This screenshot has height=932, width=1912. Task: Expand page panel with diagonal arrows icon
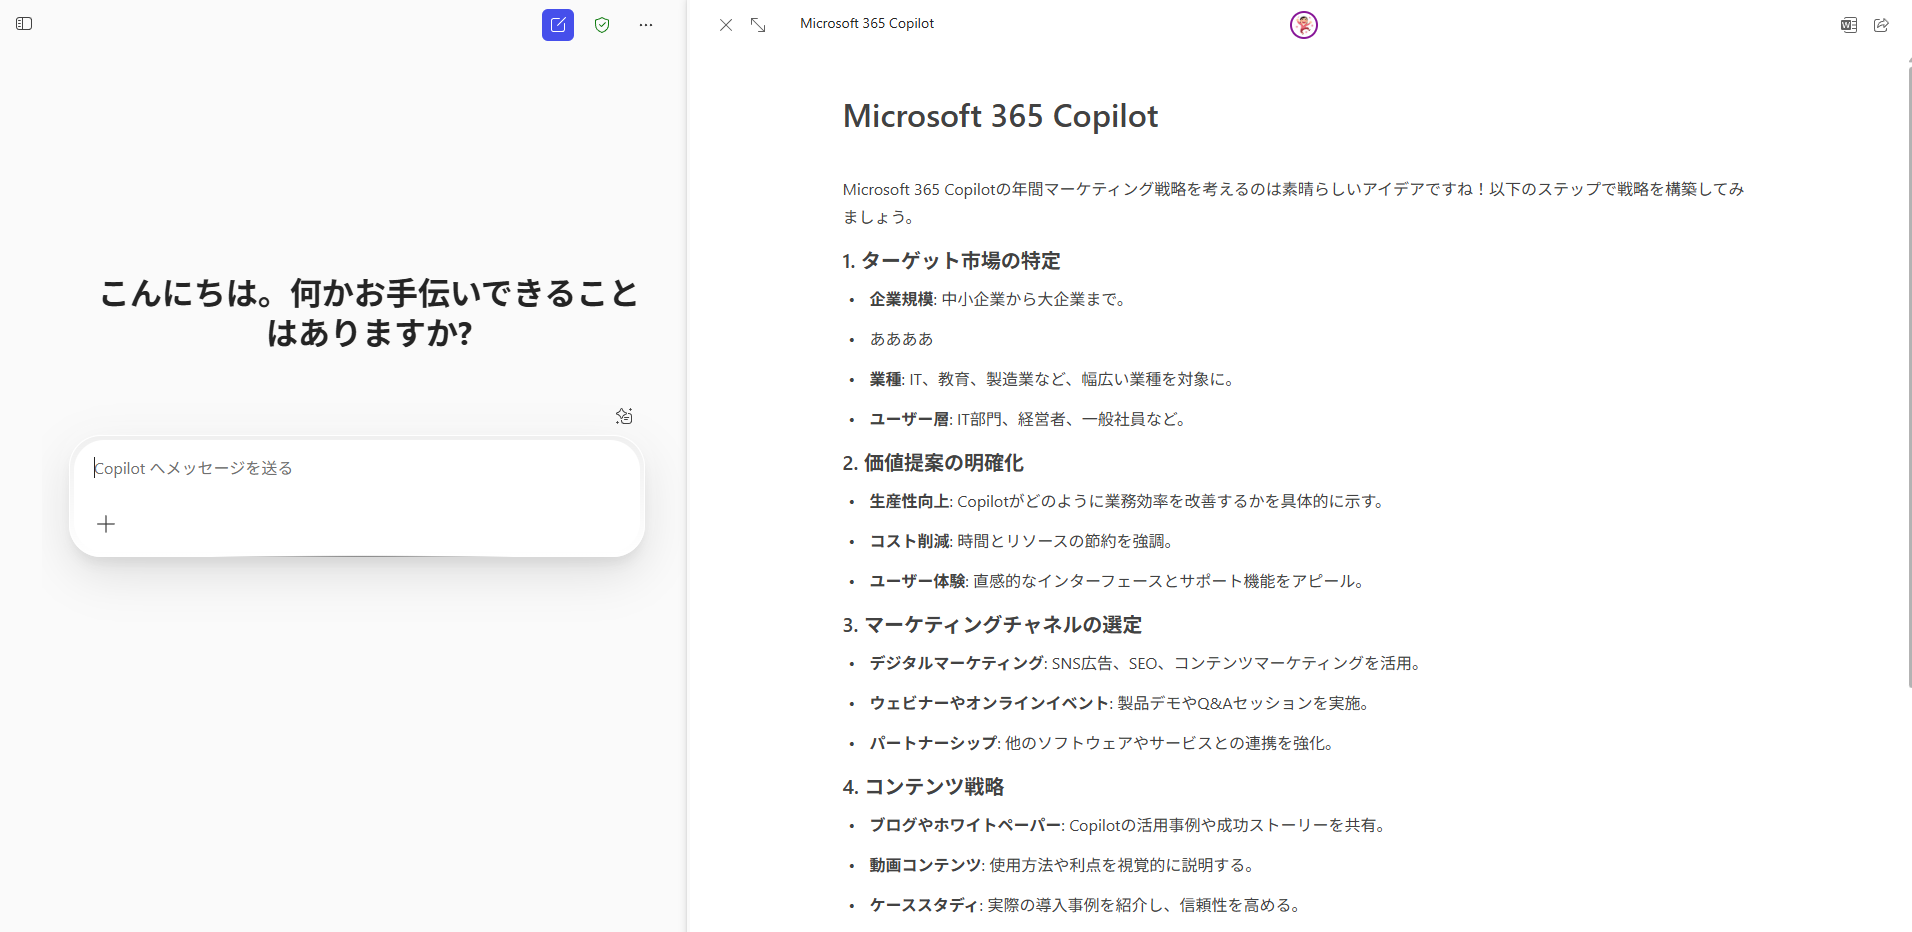point(758,25)
